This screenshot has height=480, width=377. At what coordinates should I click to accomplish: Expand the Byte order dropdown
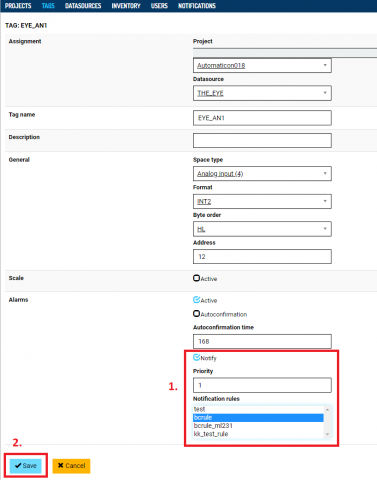(262, 229)
